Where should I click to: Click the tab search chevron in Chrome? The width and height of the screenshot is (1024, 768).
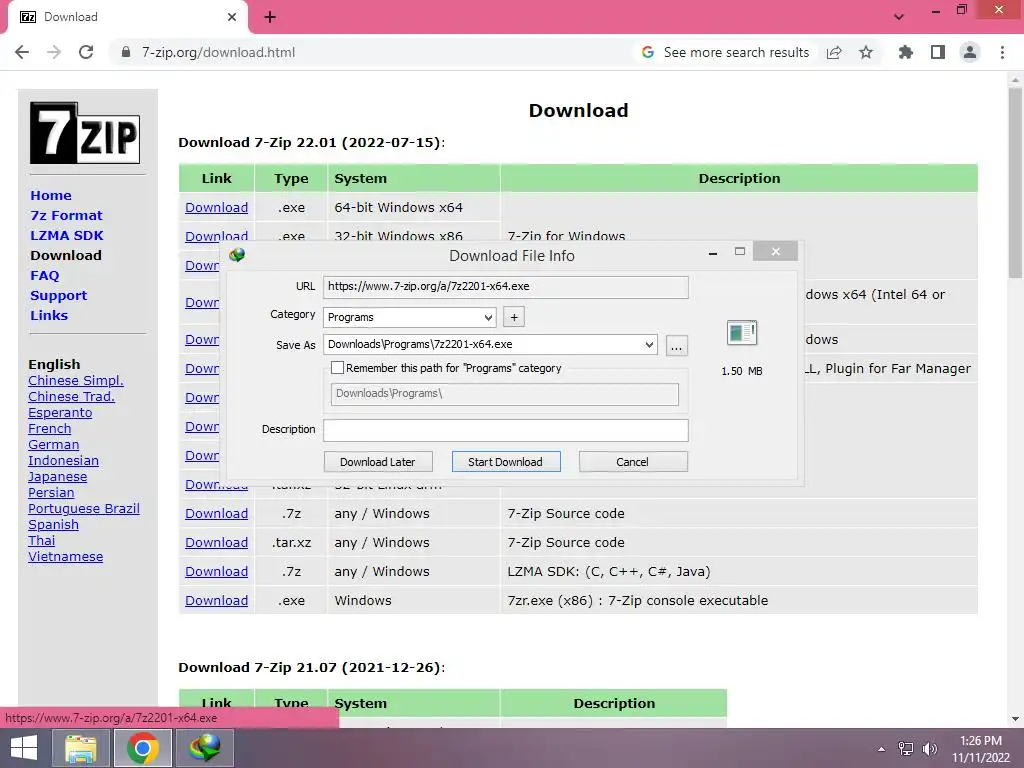coord(899,17)
